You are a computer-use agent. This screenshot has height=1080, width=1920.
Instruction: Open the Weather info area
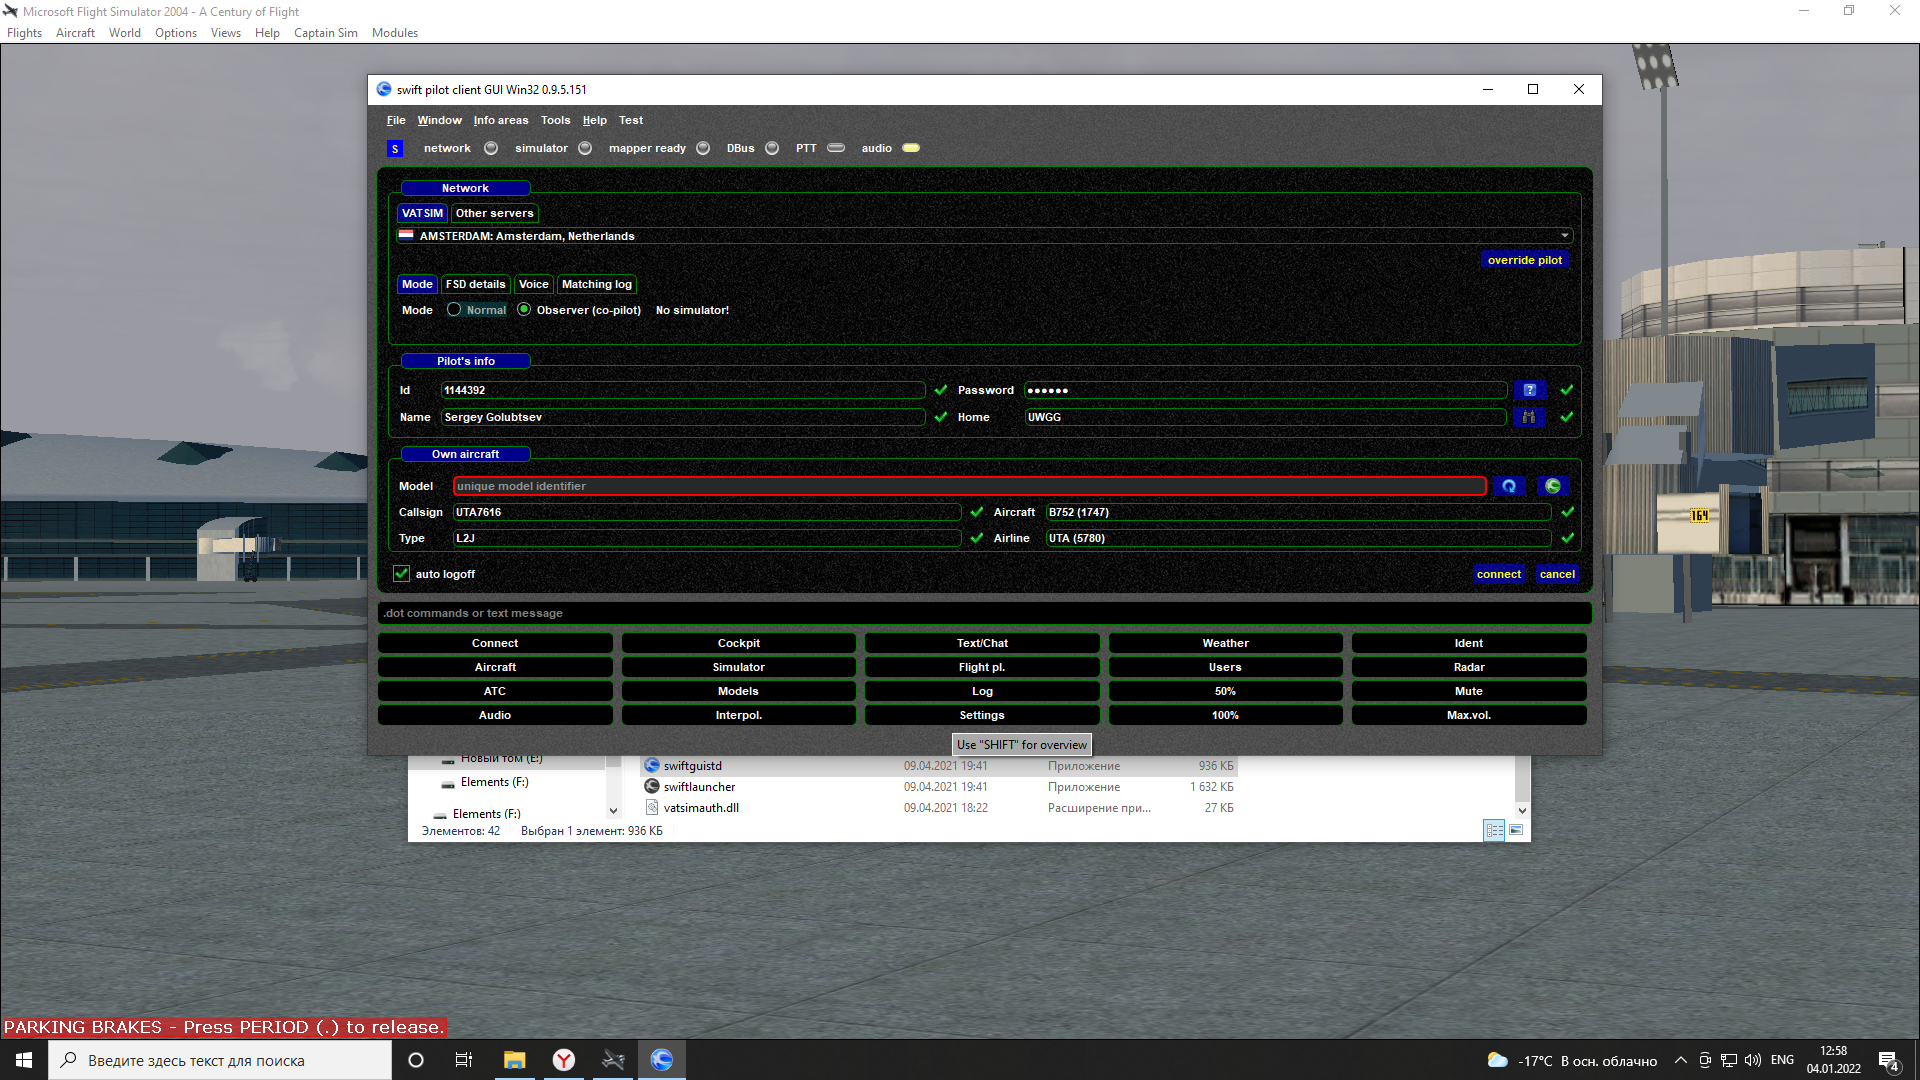click(1226, 643)
